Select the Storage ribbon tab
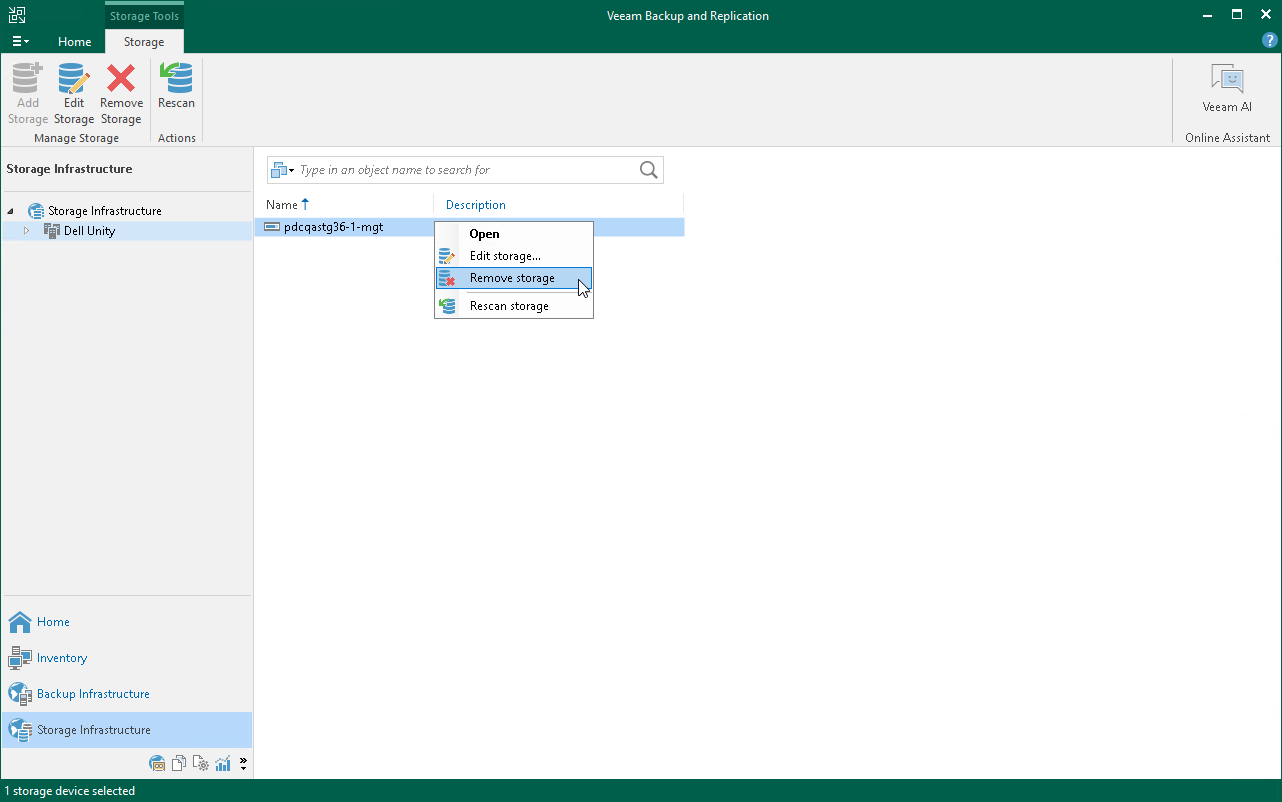 click(144, 42)
